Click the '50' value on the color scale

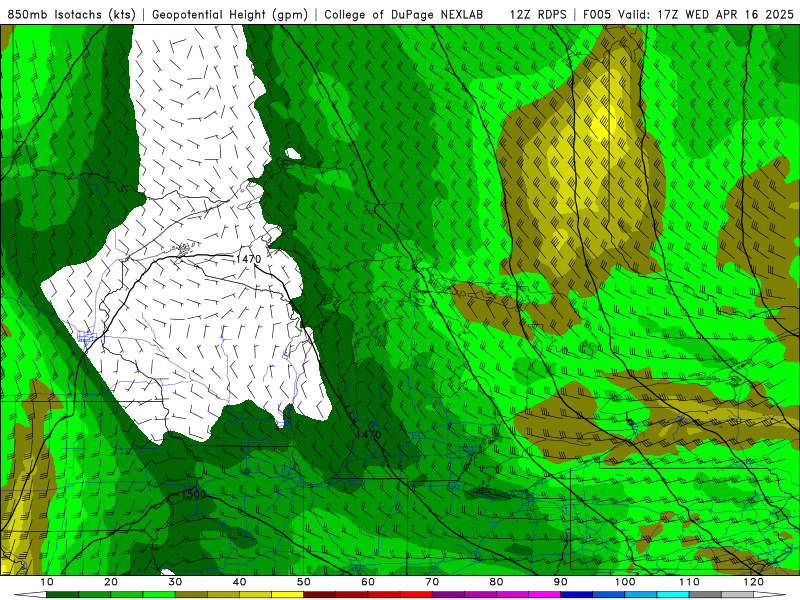[x=304, y=582]
